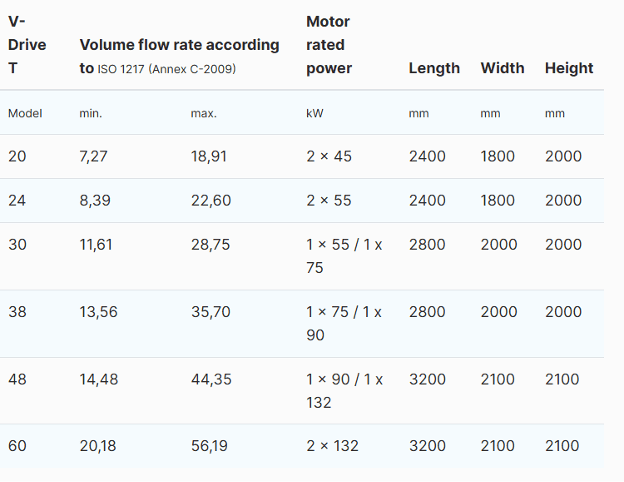Click max flow value 18,91
The height and width of the screenshot is (482, 624).
[210, 156]
